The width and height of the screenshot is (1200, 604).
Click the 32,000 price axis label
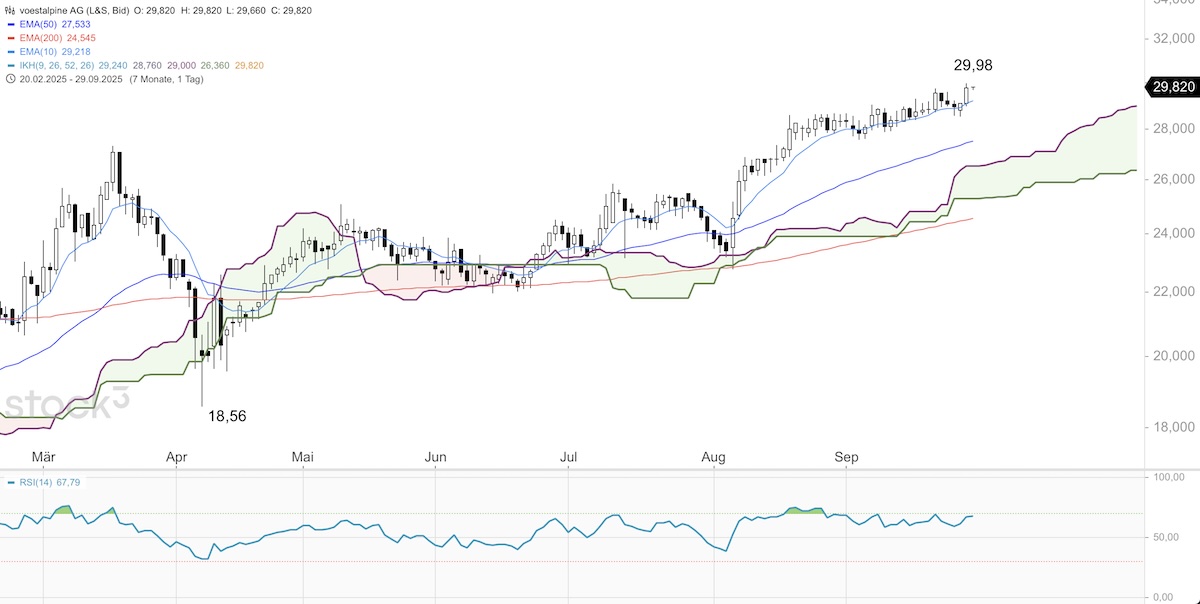coord(1175,38)
